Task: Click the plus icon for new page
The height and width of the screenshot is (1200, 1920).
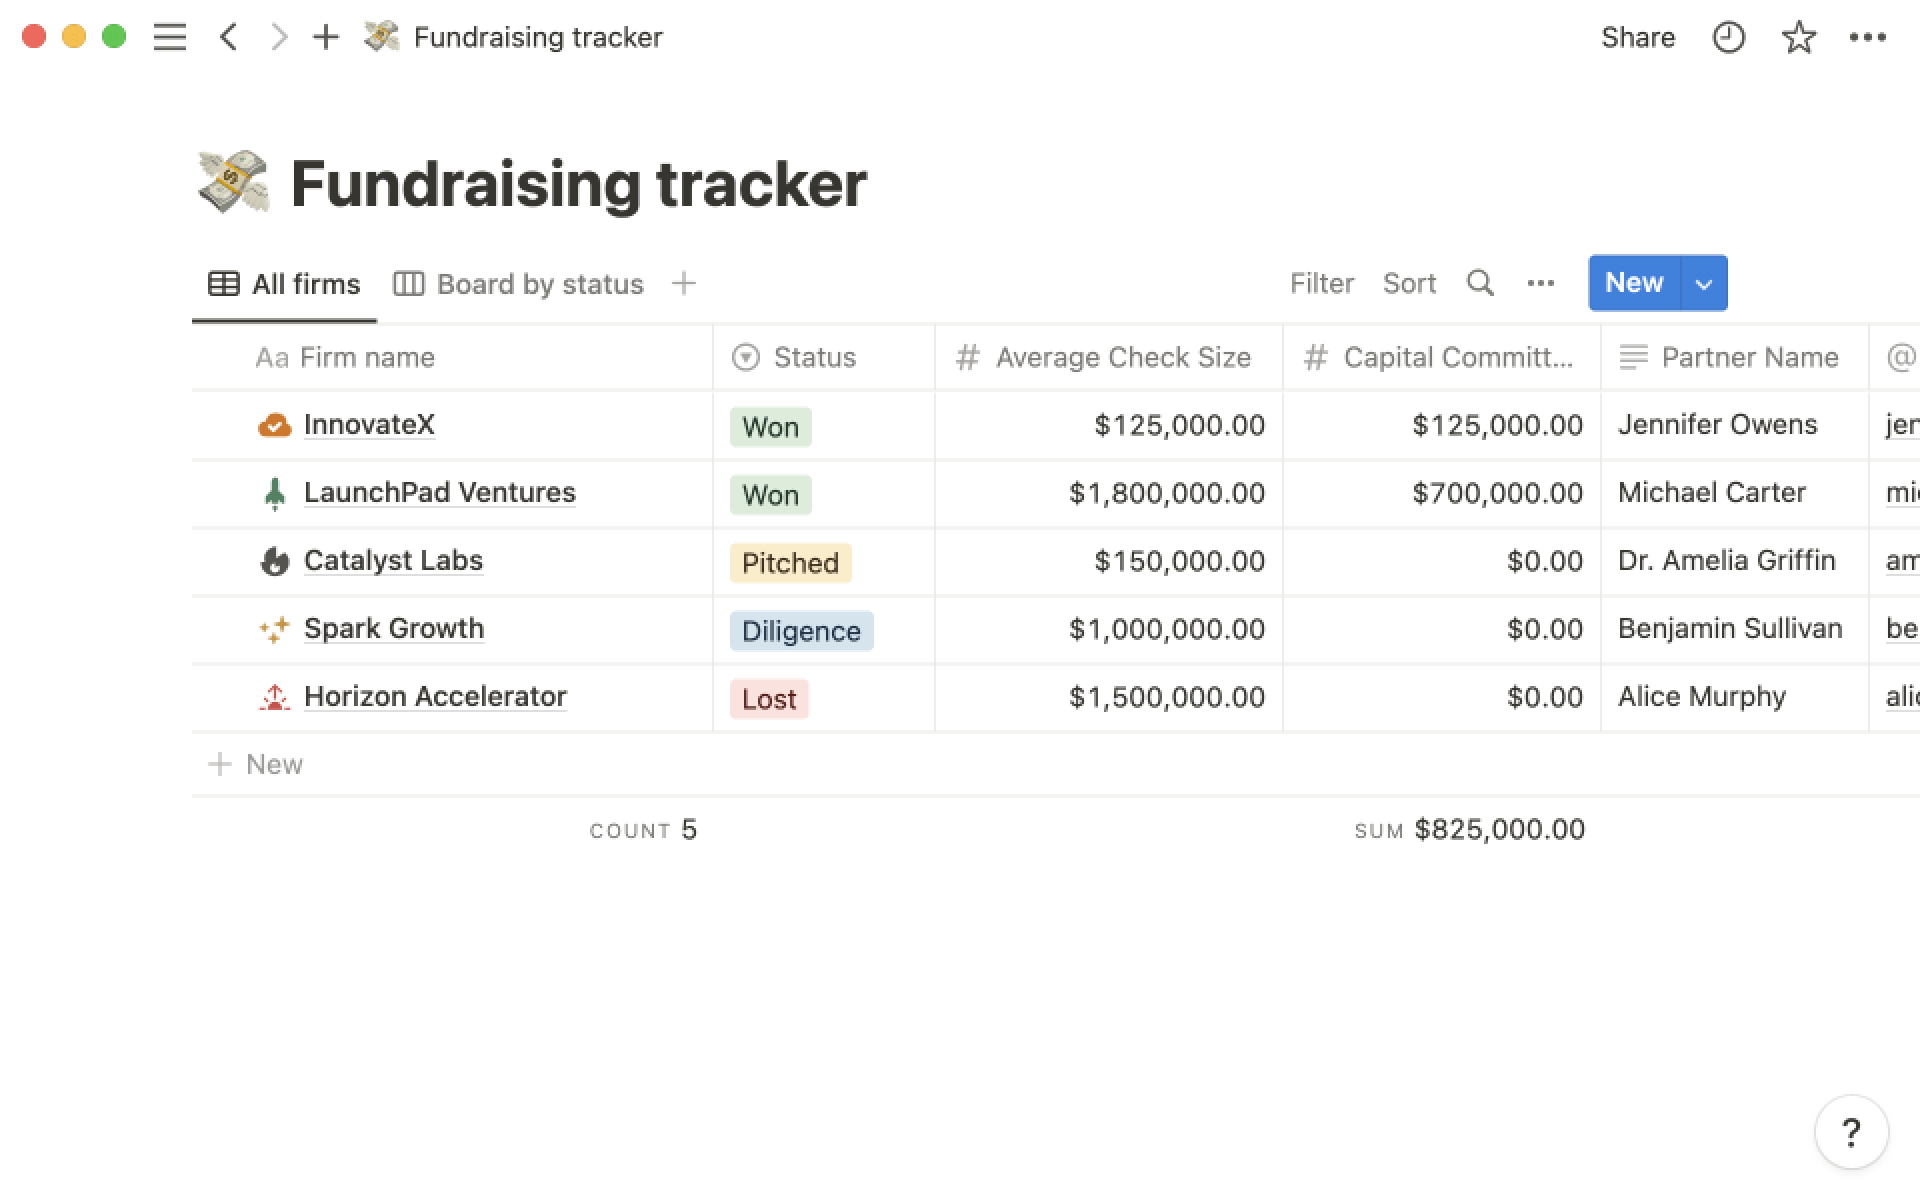Action: pyautogui.click(x=326, y=38)
